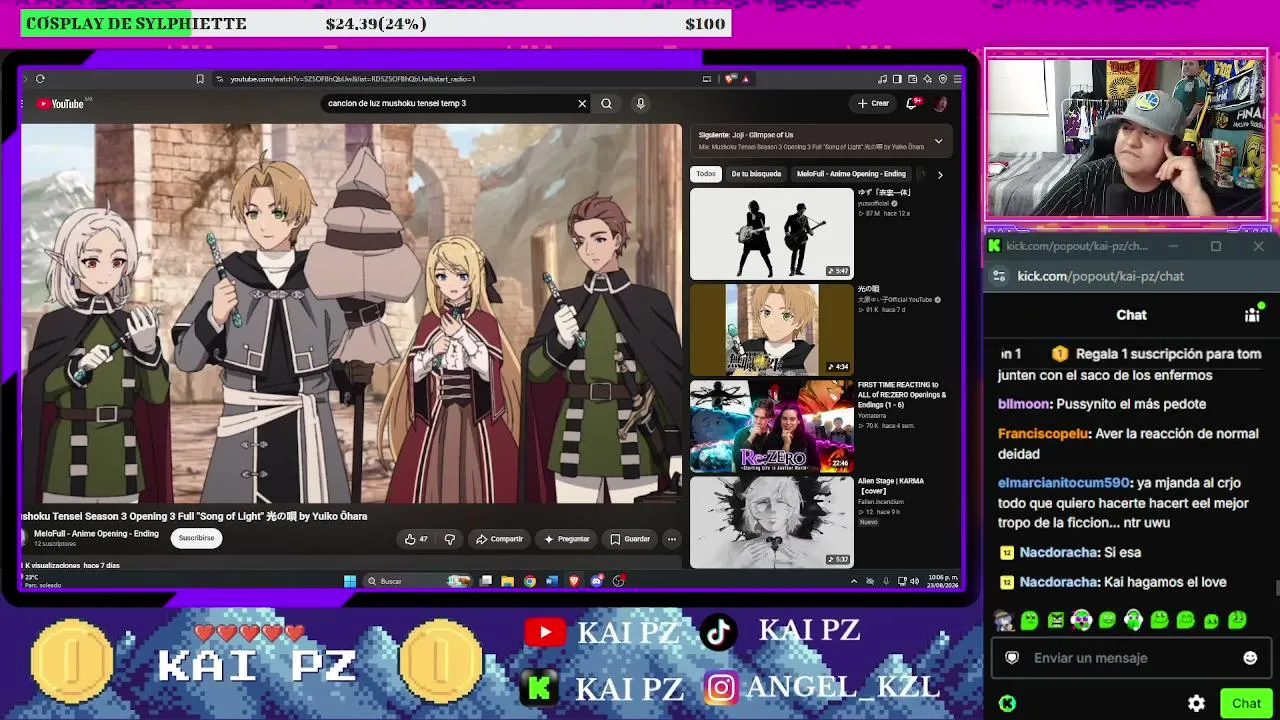Click the Suscribirse button
The image size is (1280, 720).
(196, 538)
